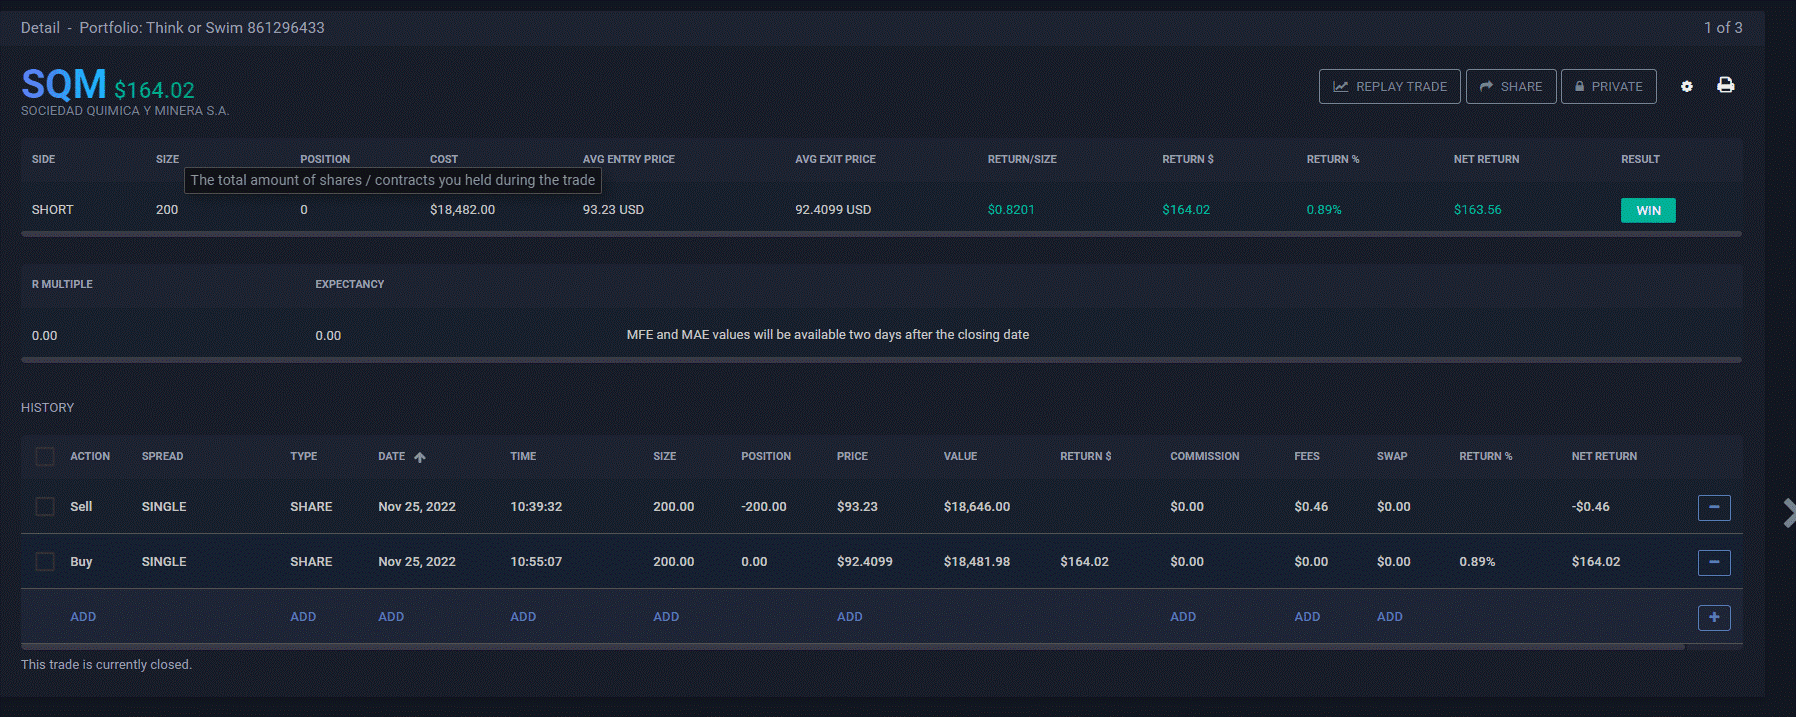Remove the Buy row with its minus icon
This screenshot has width=1796, height=717.
[x=1714, y=562]
